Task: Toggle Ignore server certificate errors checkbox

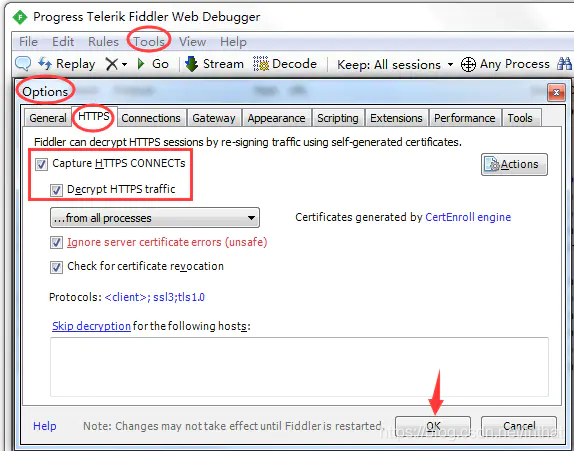Action: 56,242
